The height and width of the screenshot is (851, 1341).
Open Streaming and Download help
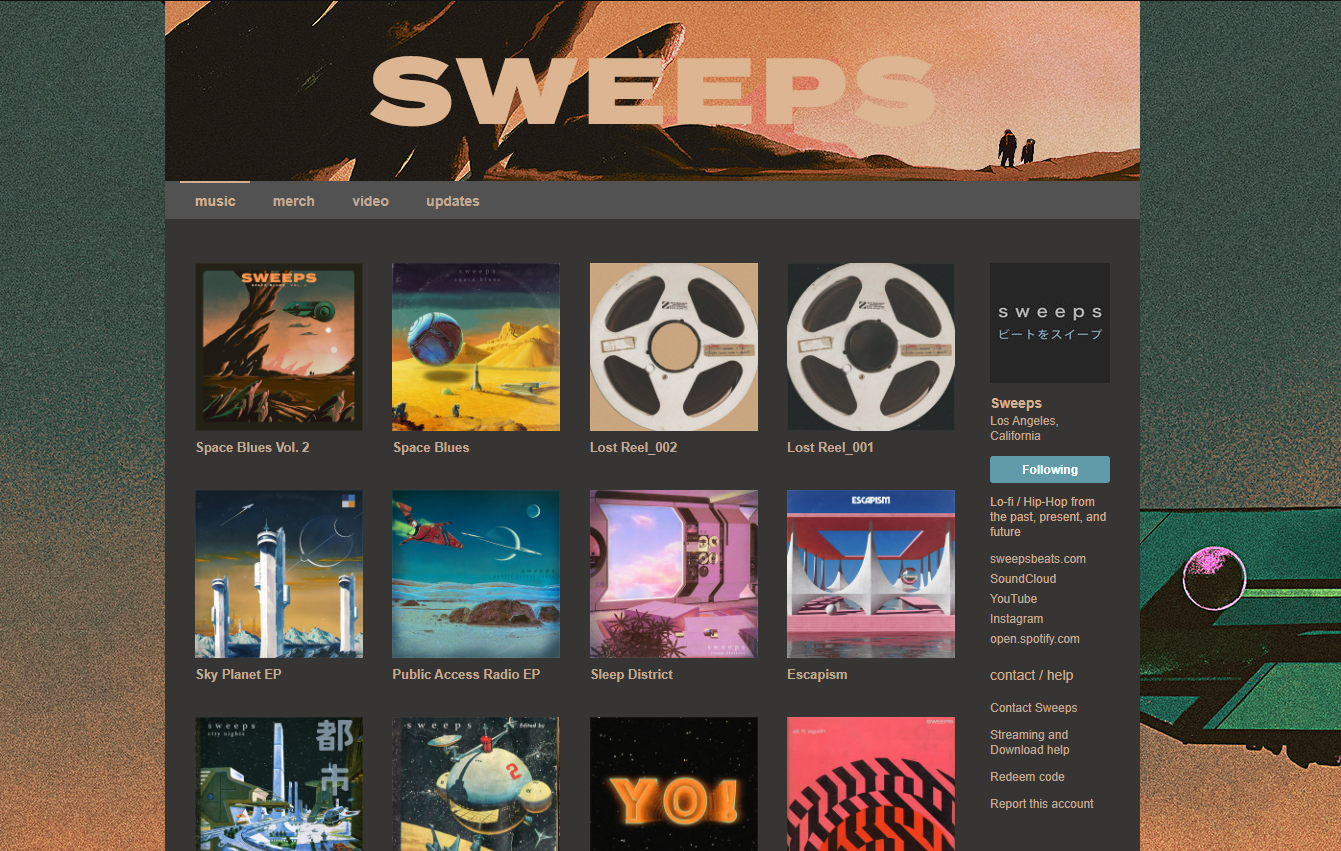coord(1030,742)
